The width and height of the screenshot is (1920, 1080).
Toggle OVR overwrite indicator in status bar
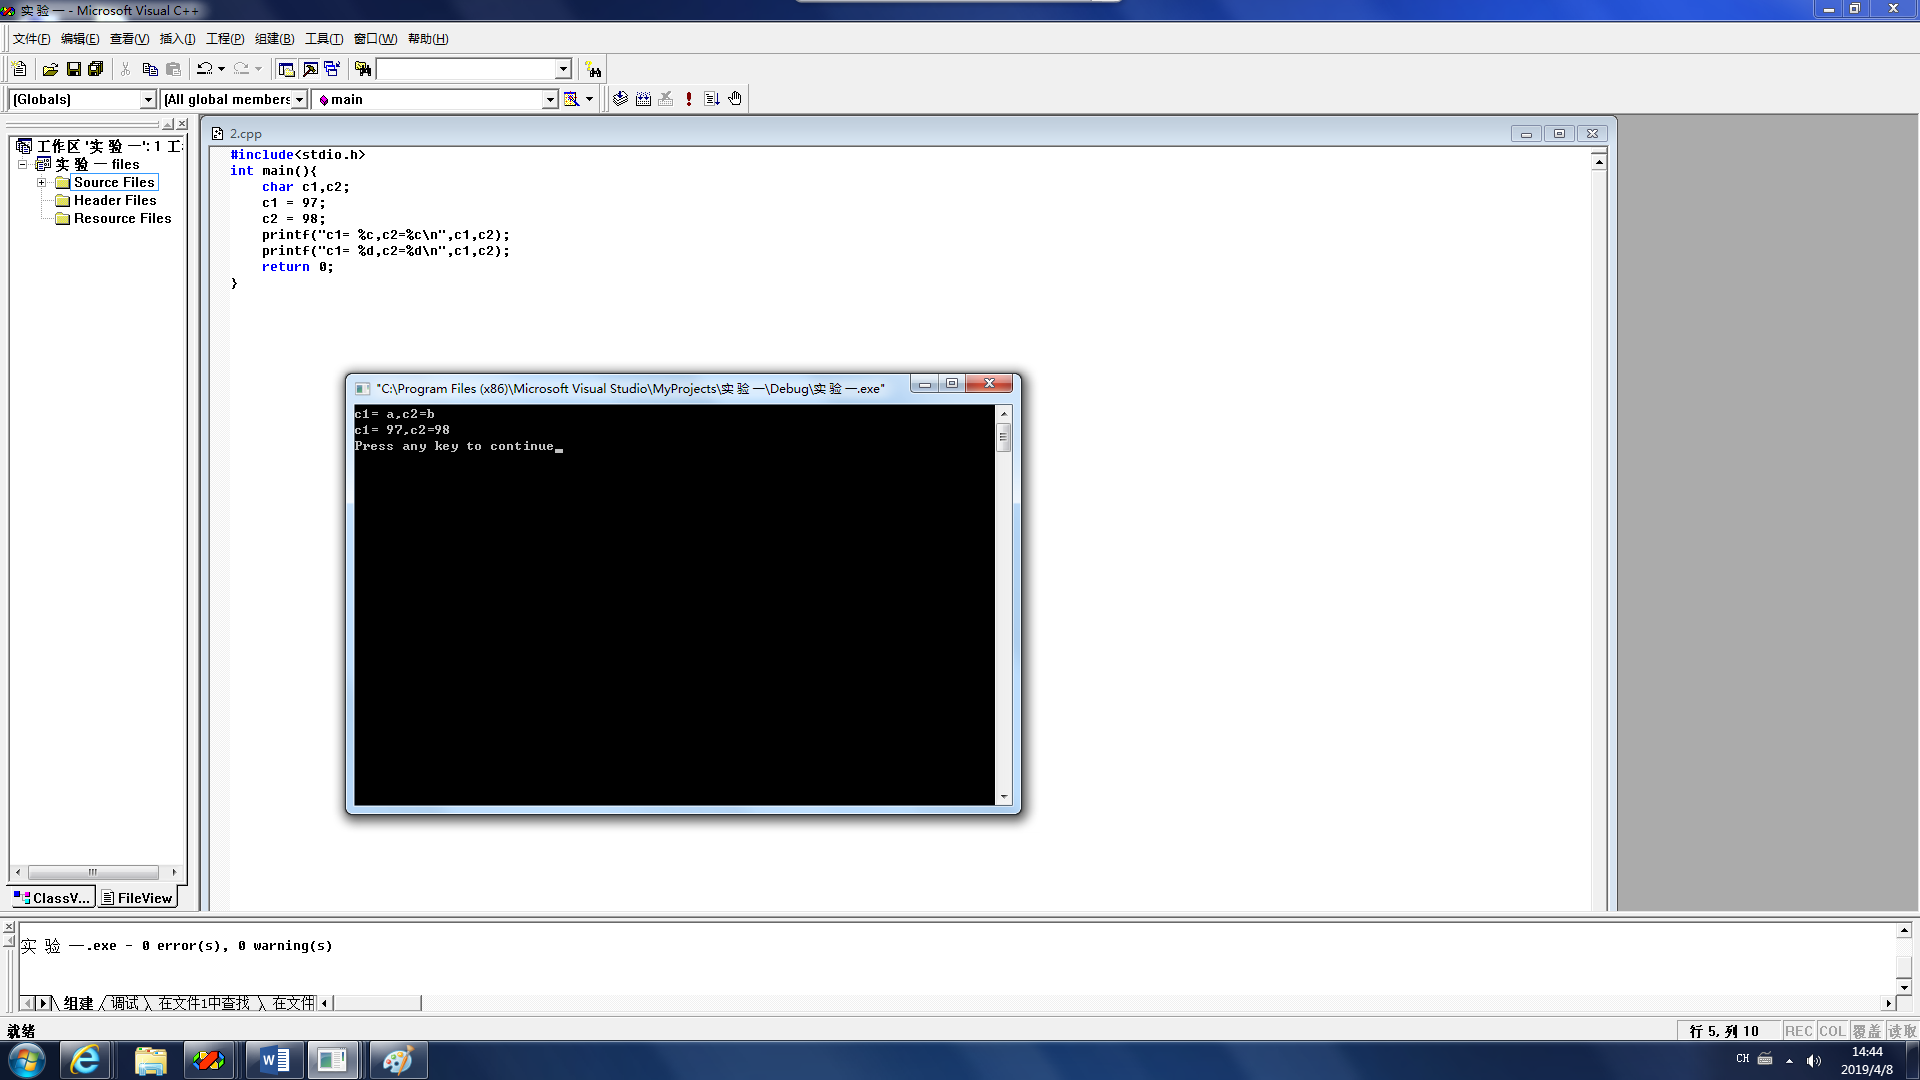pos(1866,1031)
